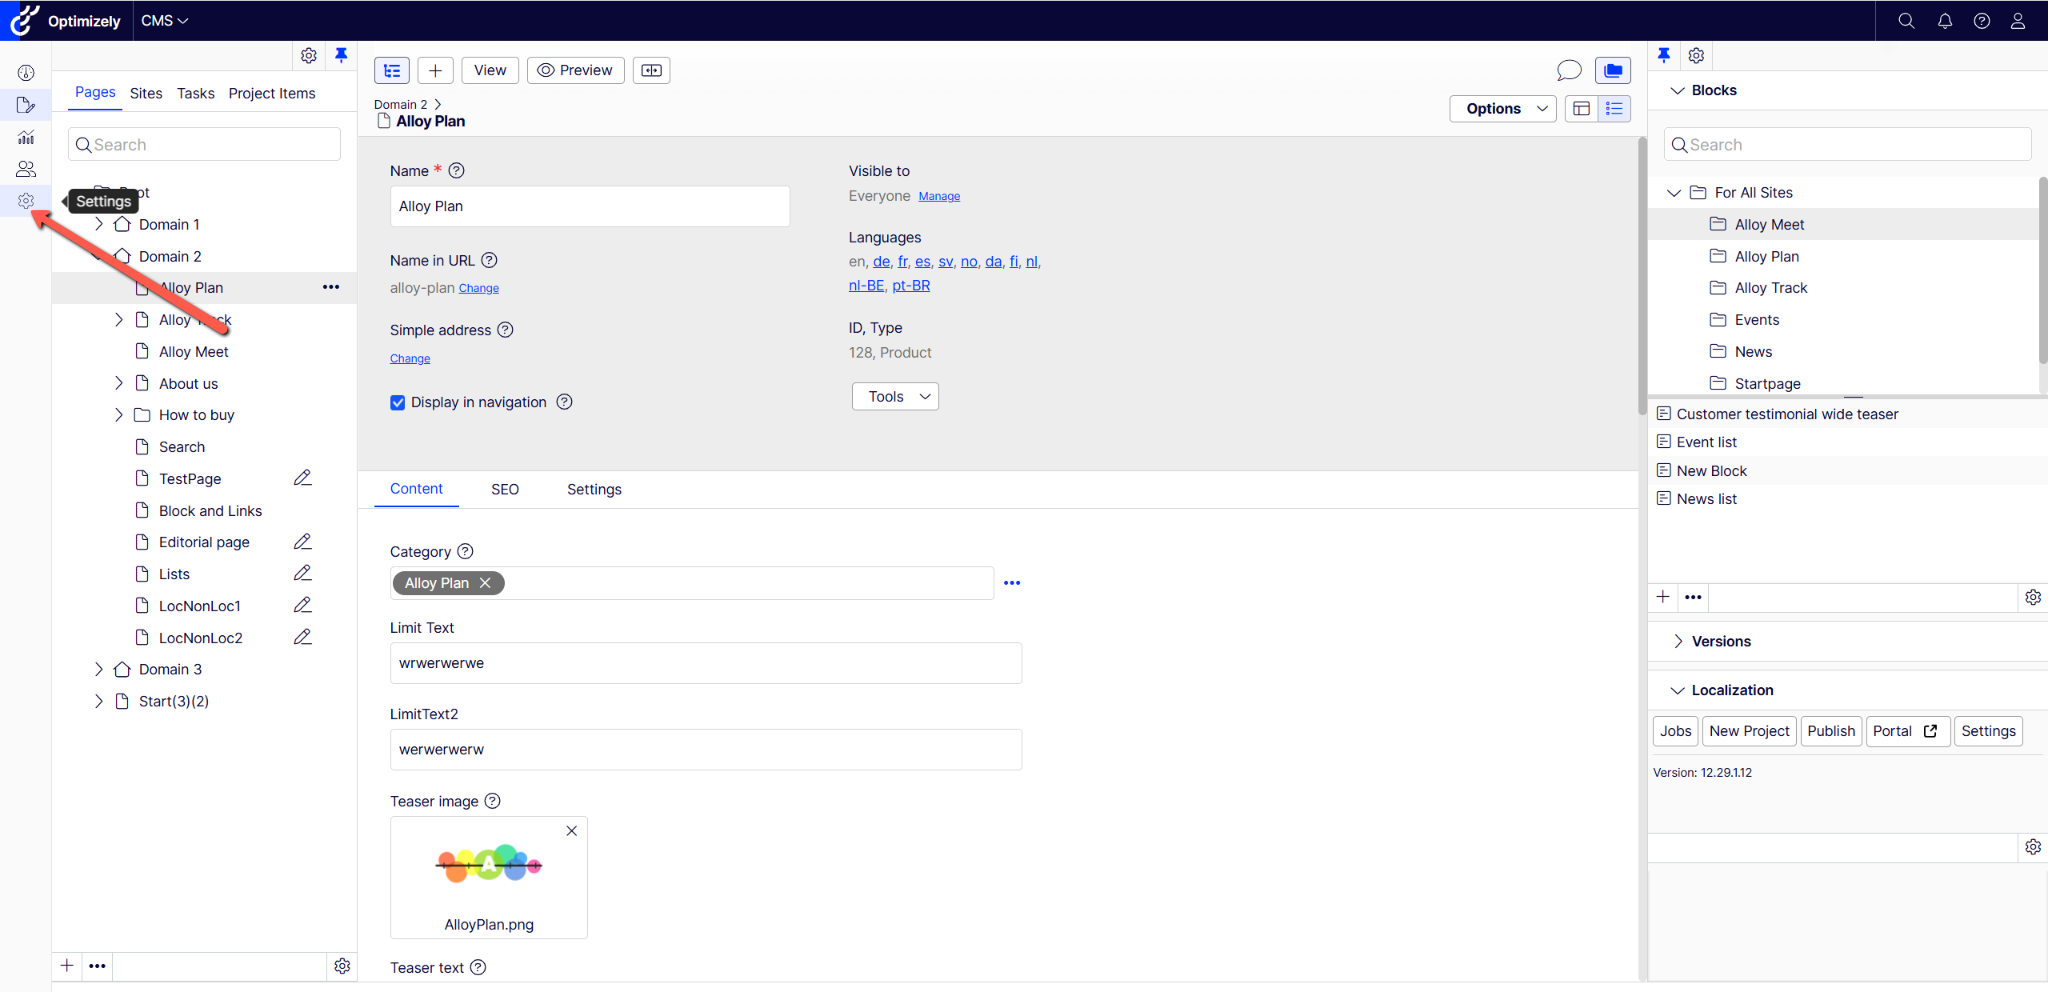Switch to the Project Items tab
The width and height of the screenshot is (2048, 992).
tap(272, 93)
